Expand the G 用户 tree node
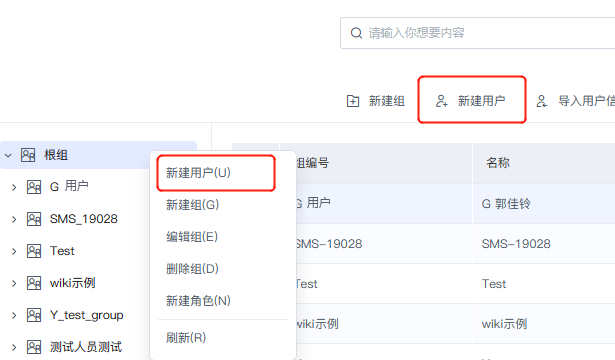 14,187
